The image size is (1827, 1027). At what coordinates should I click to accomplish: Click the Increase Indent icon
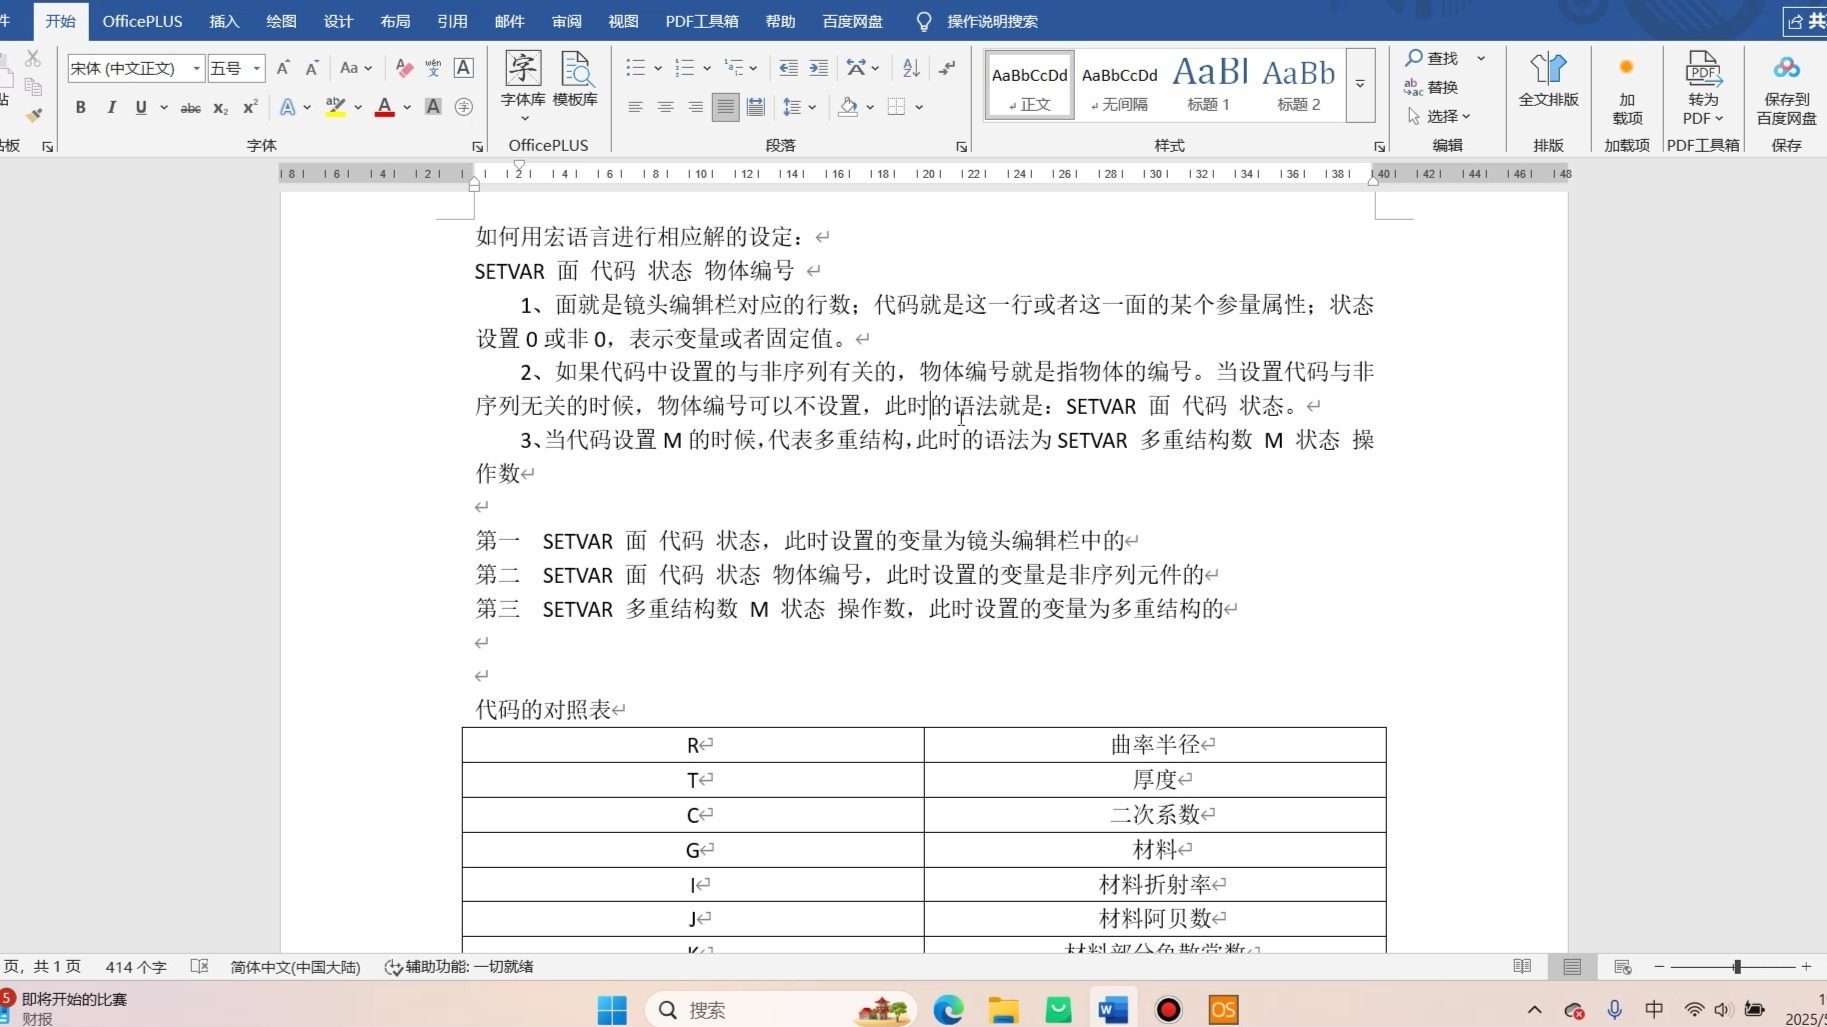(x=818, y=68)
